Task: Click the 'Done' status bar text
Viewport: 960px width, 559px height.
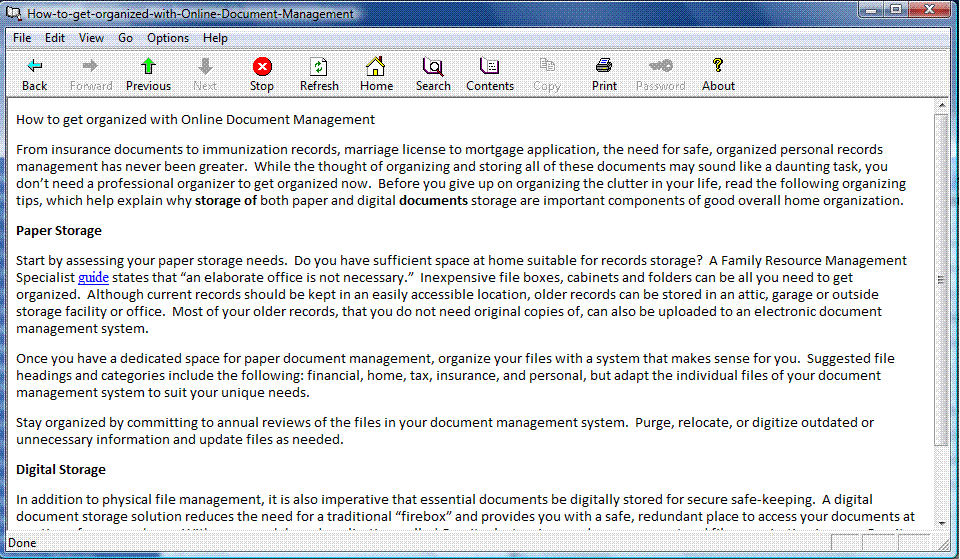Action: click(x=22, y=543)
